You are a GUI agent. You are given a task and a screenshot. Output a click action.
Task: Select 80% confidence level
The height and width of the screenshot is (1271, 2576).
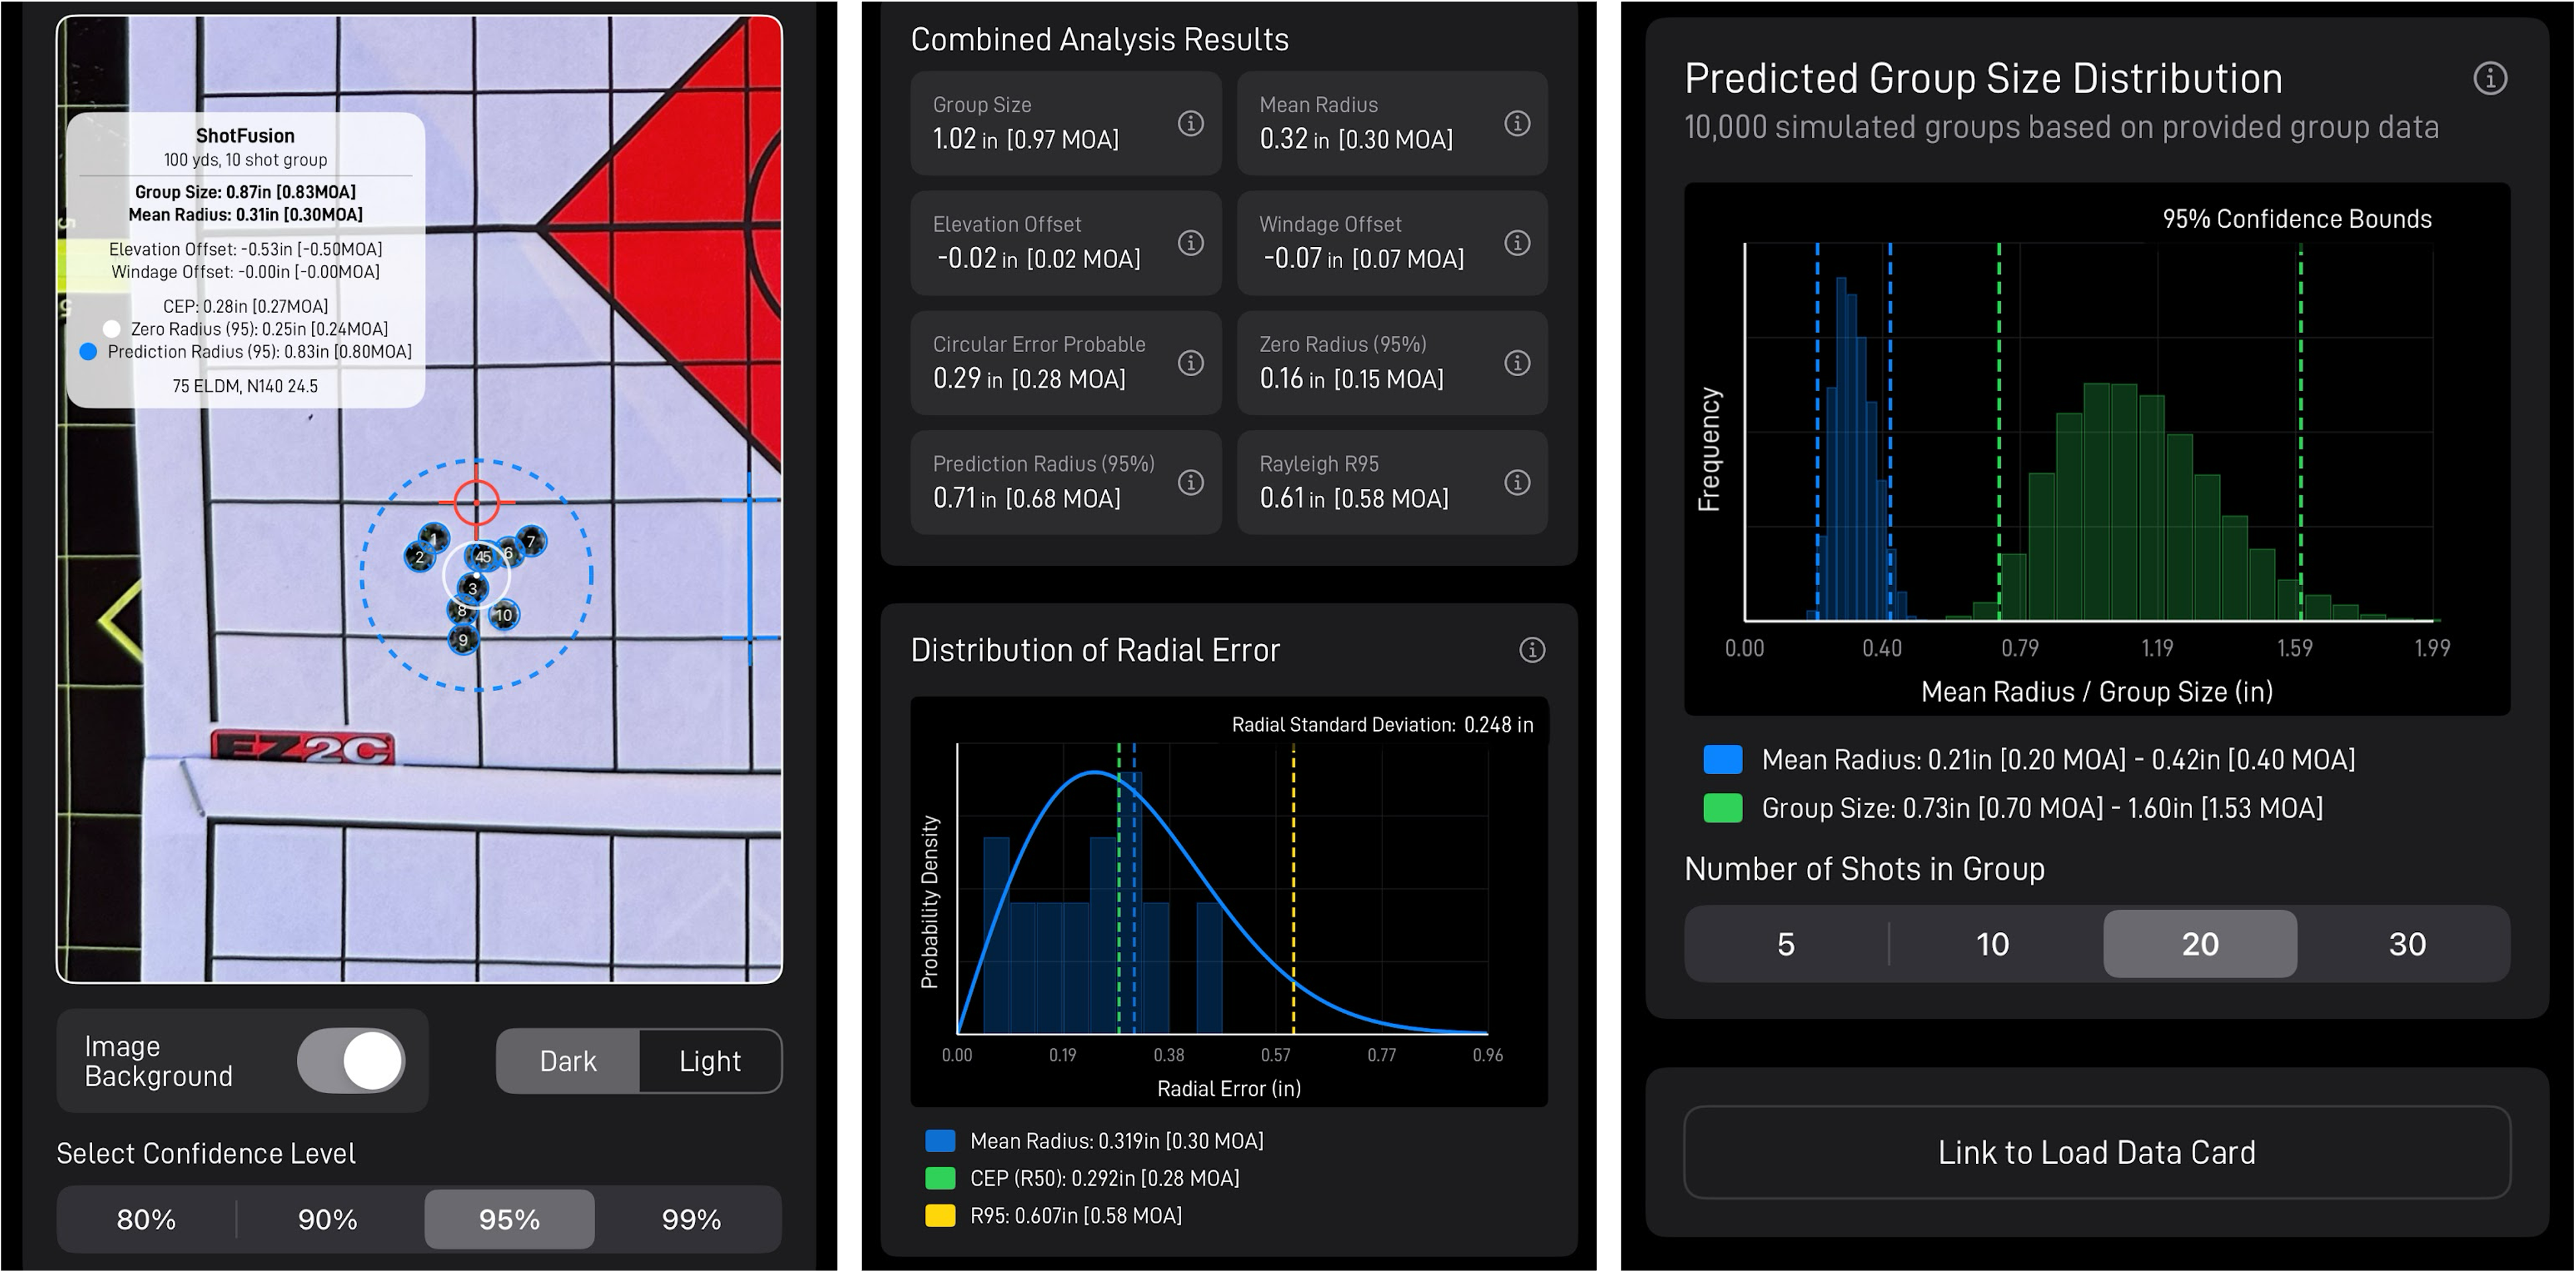tap(146, 1219)
